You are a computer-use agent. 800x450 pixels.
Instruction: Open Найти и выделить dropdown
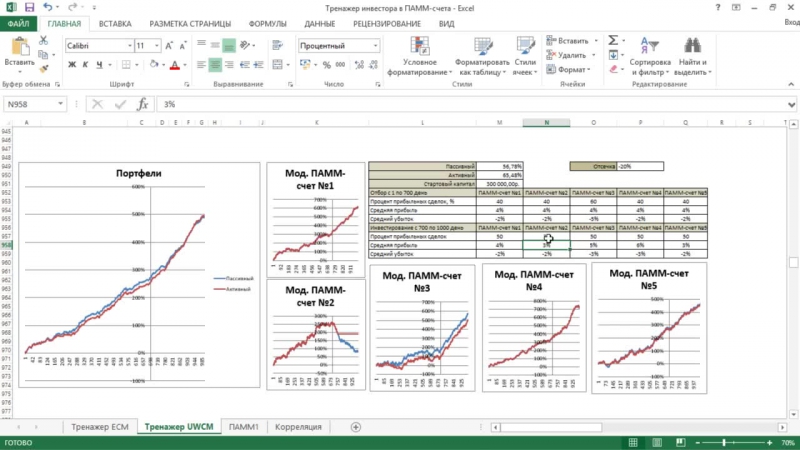tap(692, 56)
